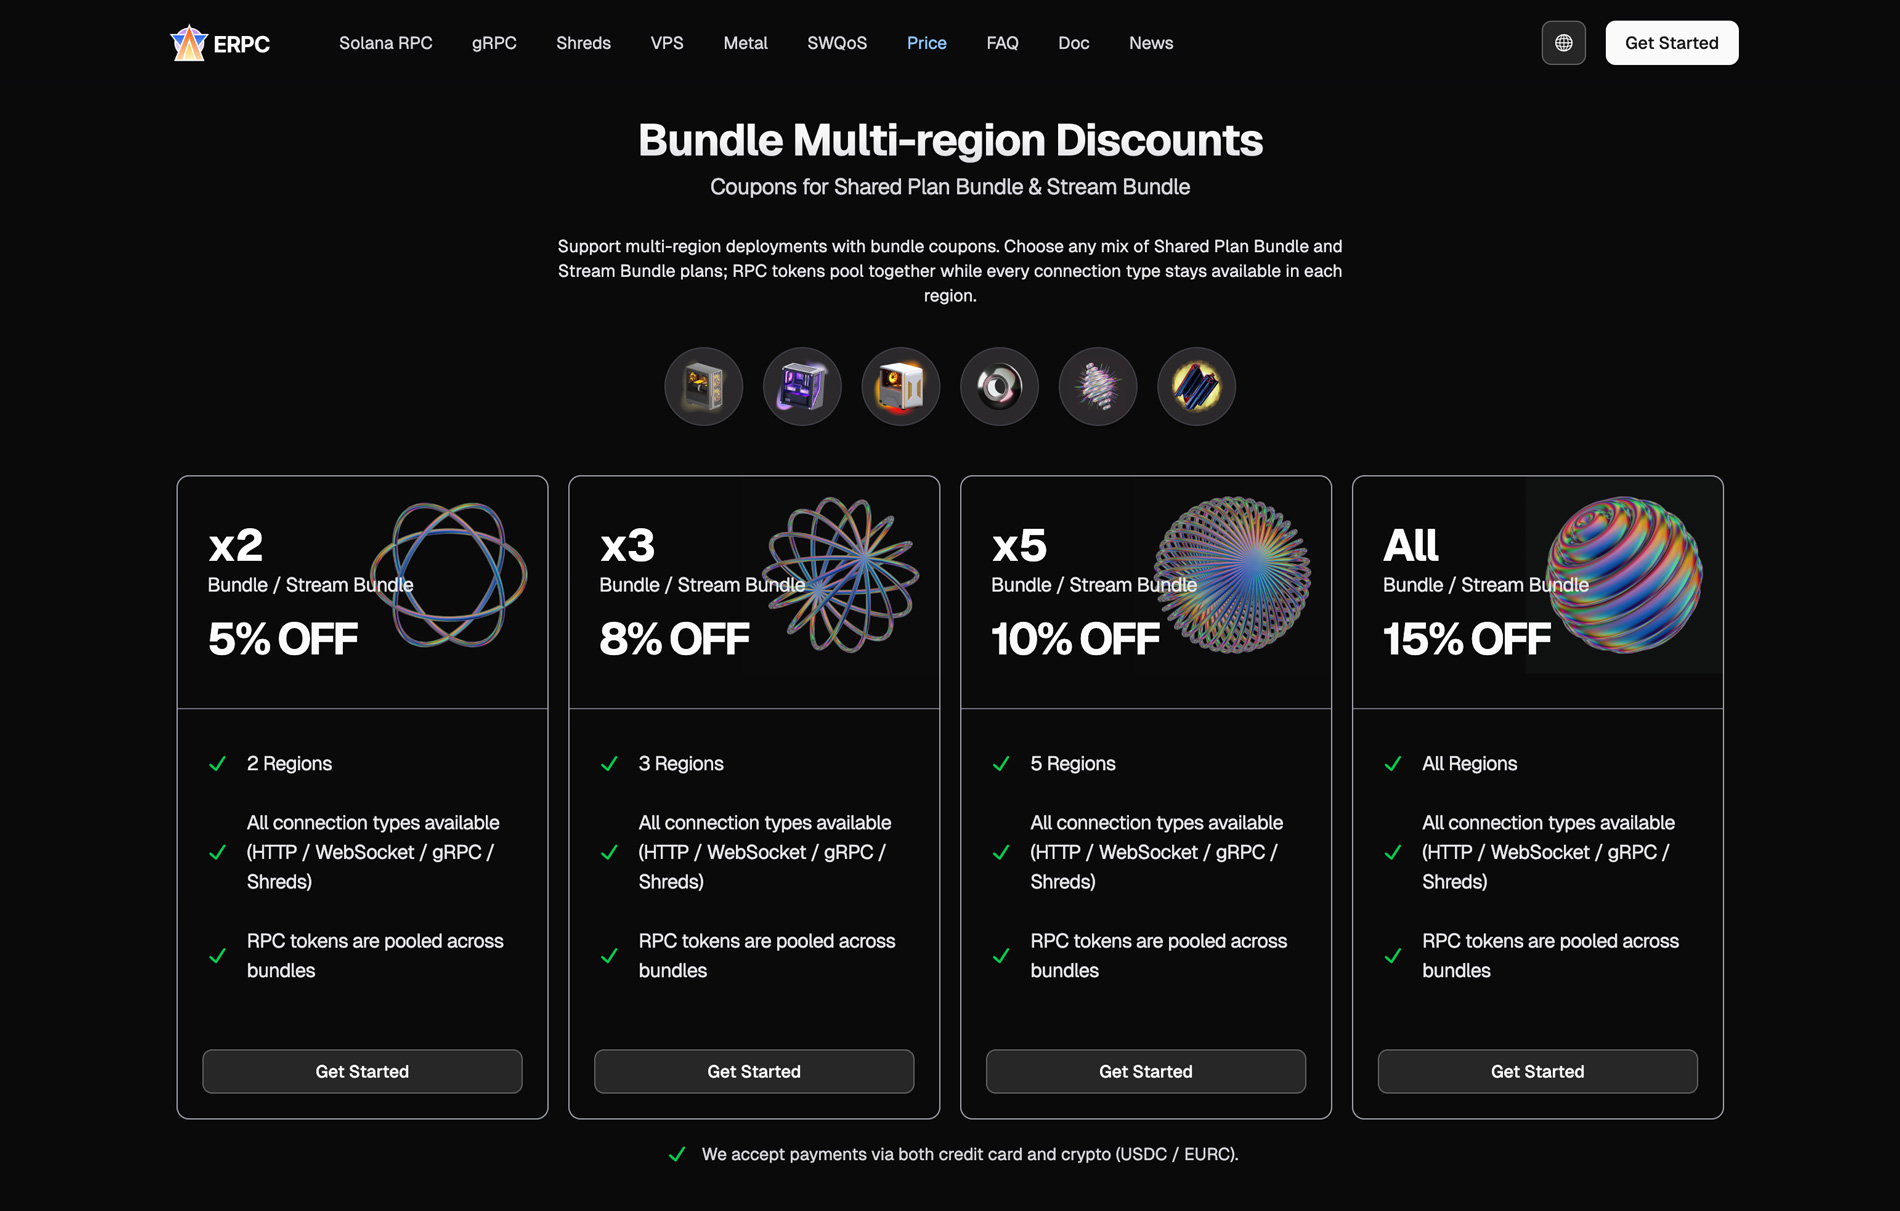1900x1211 pixels.
Task: Open the Solana RPC menu item
Action: coord(386,43)
